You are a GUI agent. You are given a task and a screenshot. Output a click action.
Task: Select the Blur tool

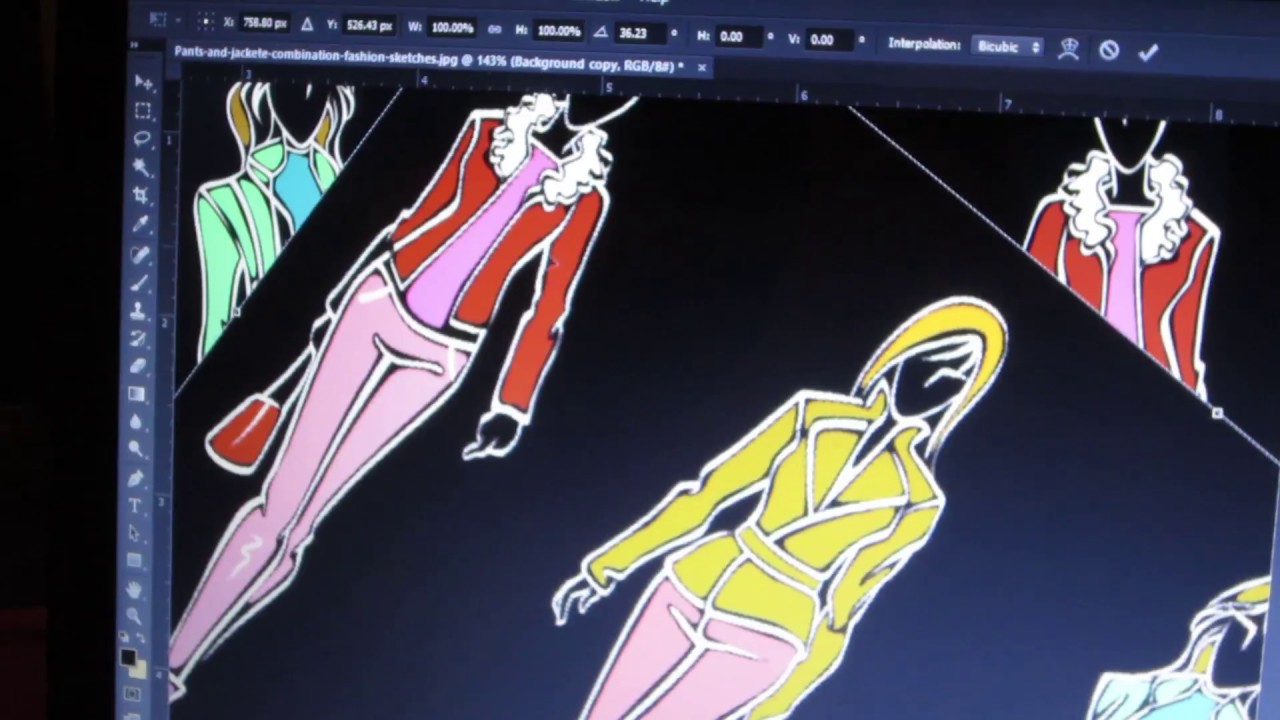[137, 422]
